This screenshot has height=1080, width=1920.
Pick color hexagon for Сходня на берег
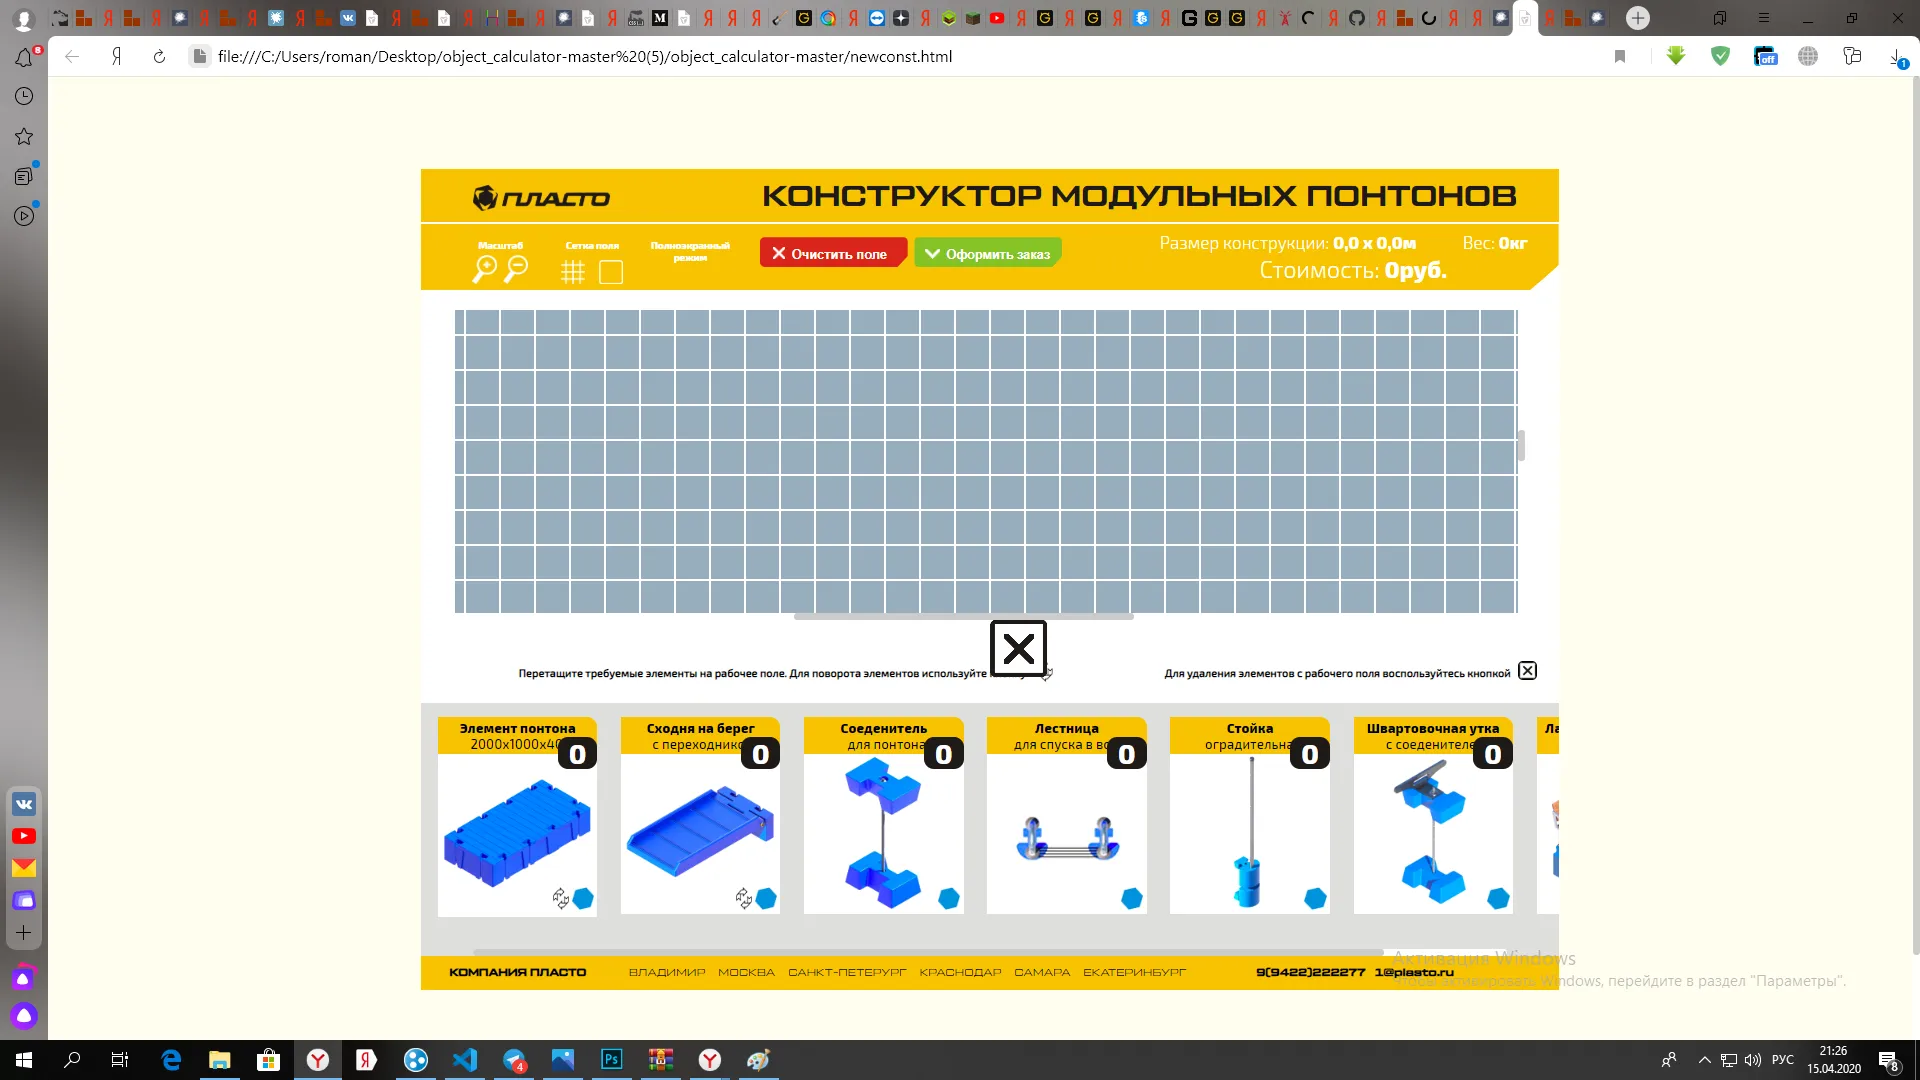click(766, 898)
